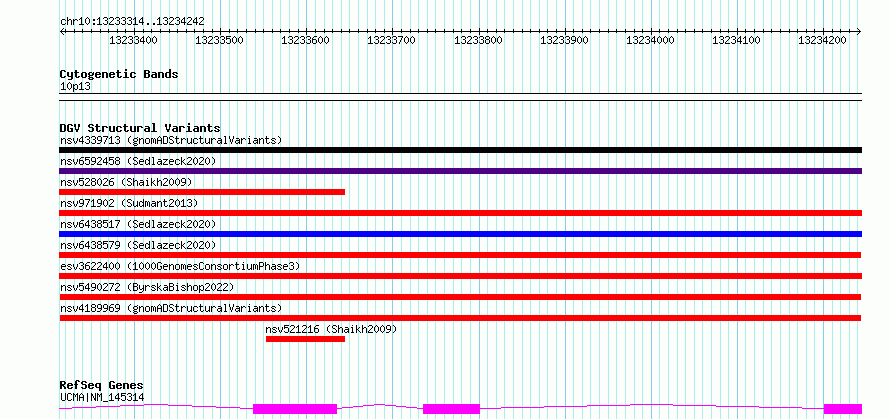
Task: Open nsv528026 (Shaikh2009) label
Action: 126,182
